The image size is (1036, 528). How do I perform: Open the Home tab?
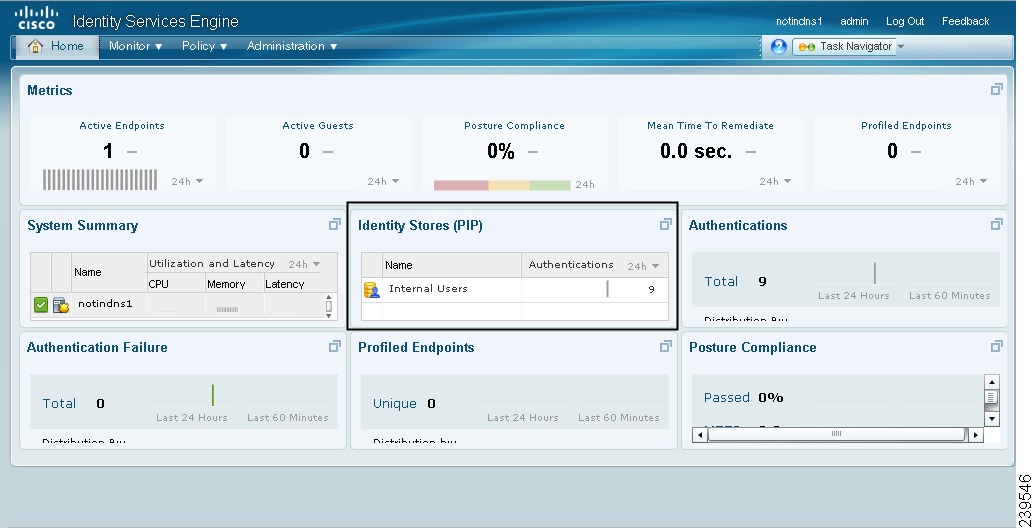(56, 46)
